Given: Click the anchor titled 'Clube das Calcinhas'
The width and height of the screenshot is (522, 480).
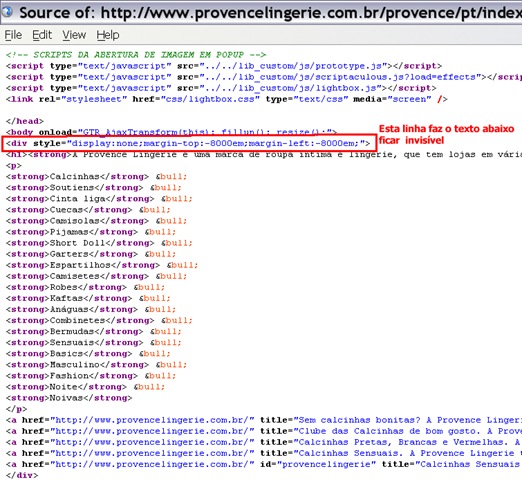Looking at the screenshot, I should [x=264, y=431].
